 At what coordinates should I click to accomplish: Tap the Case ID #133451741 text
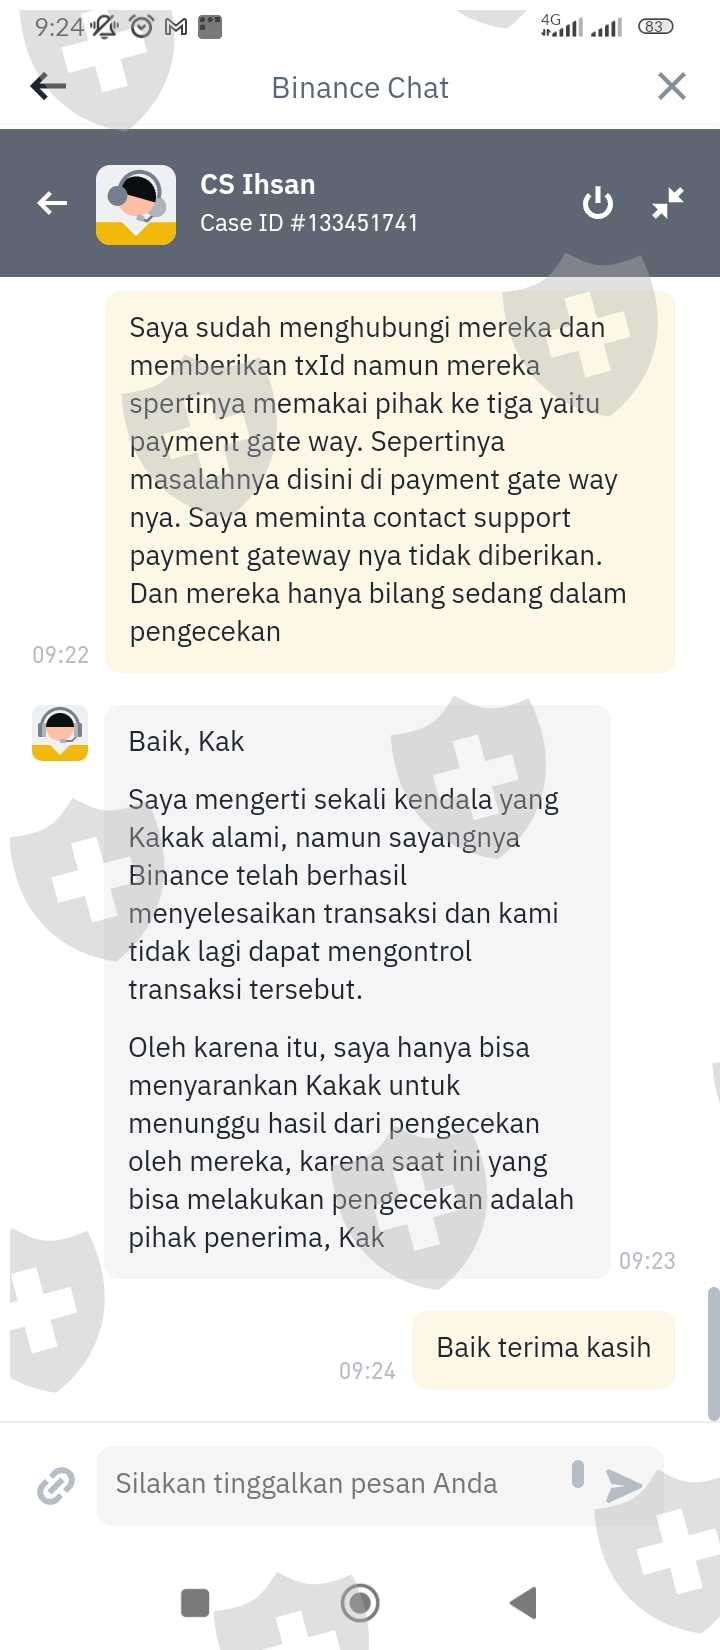click(309, 223)
